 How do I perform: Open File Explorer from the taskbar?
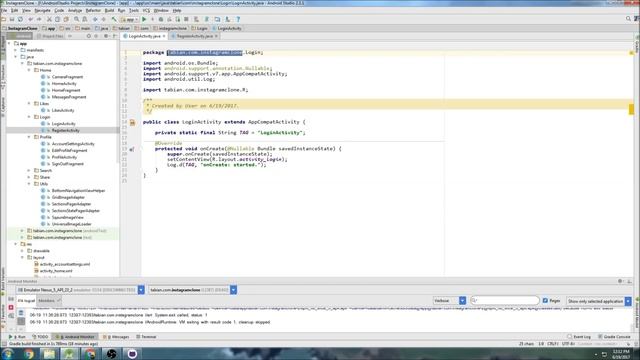(49, 354)
